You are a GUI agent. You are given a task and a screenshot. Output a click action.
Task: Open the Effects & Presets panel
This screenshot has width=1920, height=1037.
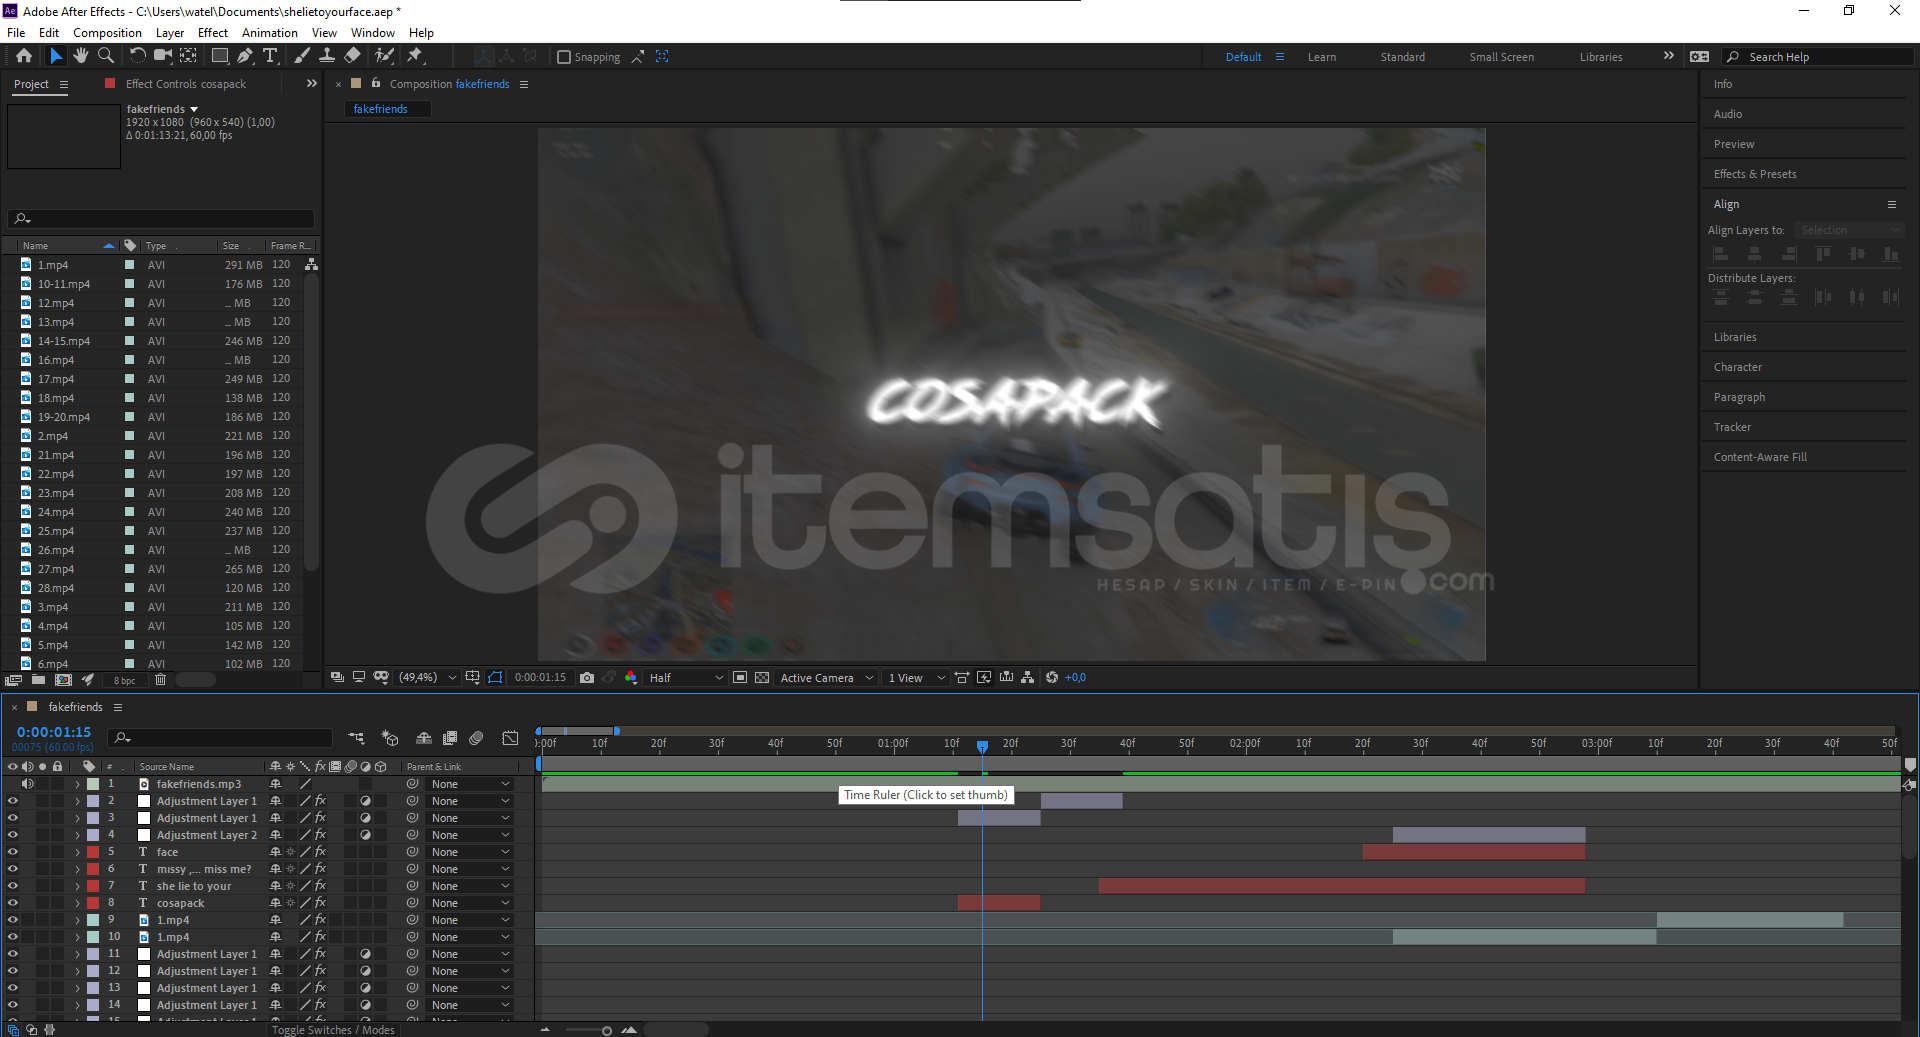[x=1755, y=174]
